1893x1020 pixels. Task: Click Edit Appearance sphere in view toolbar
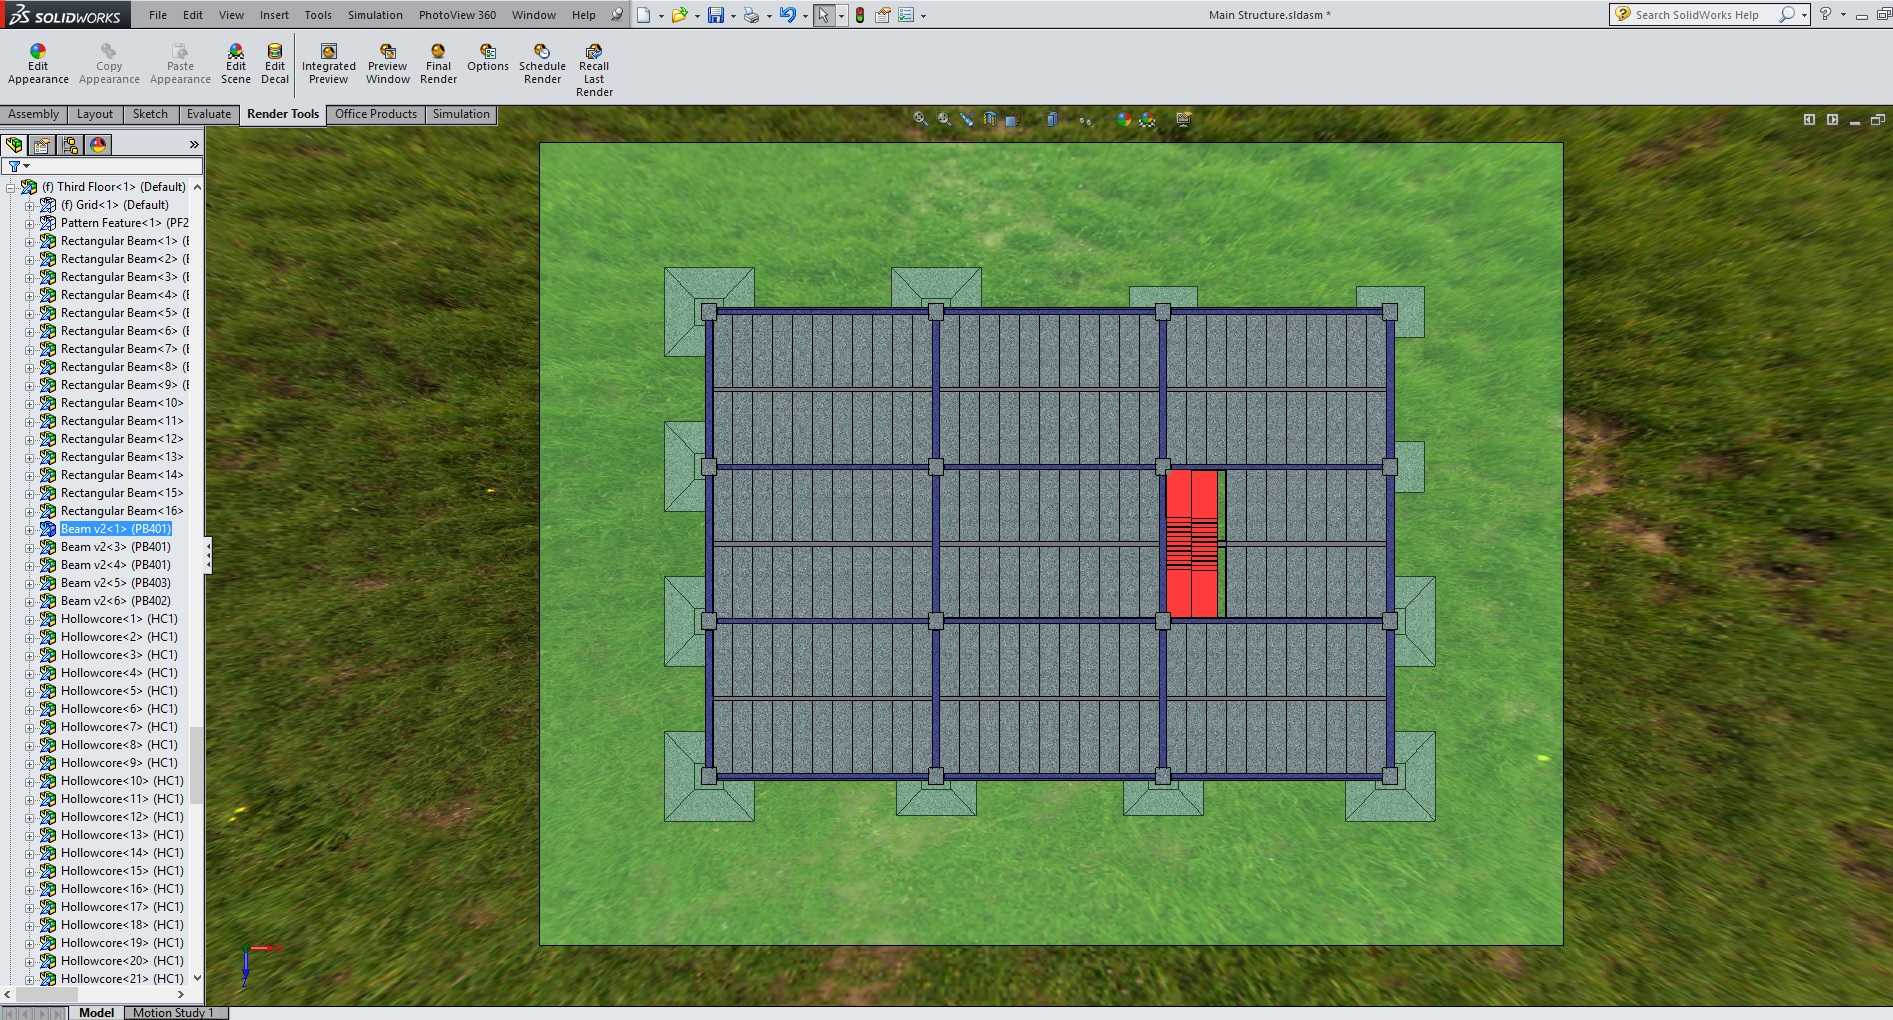tap(1124, 119)
